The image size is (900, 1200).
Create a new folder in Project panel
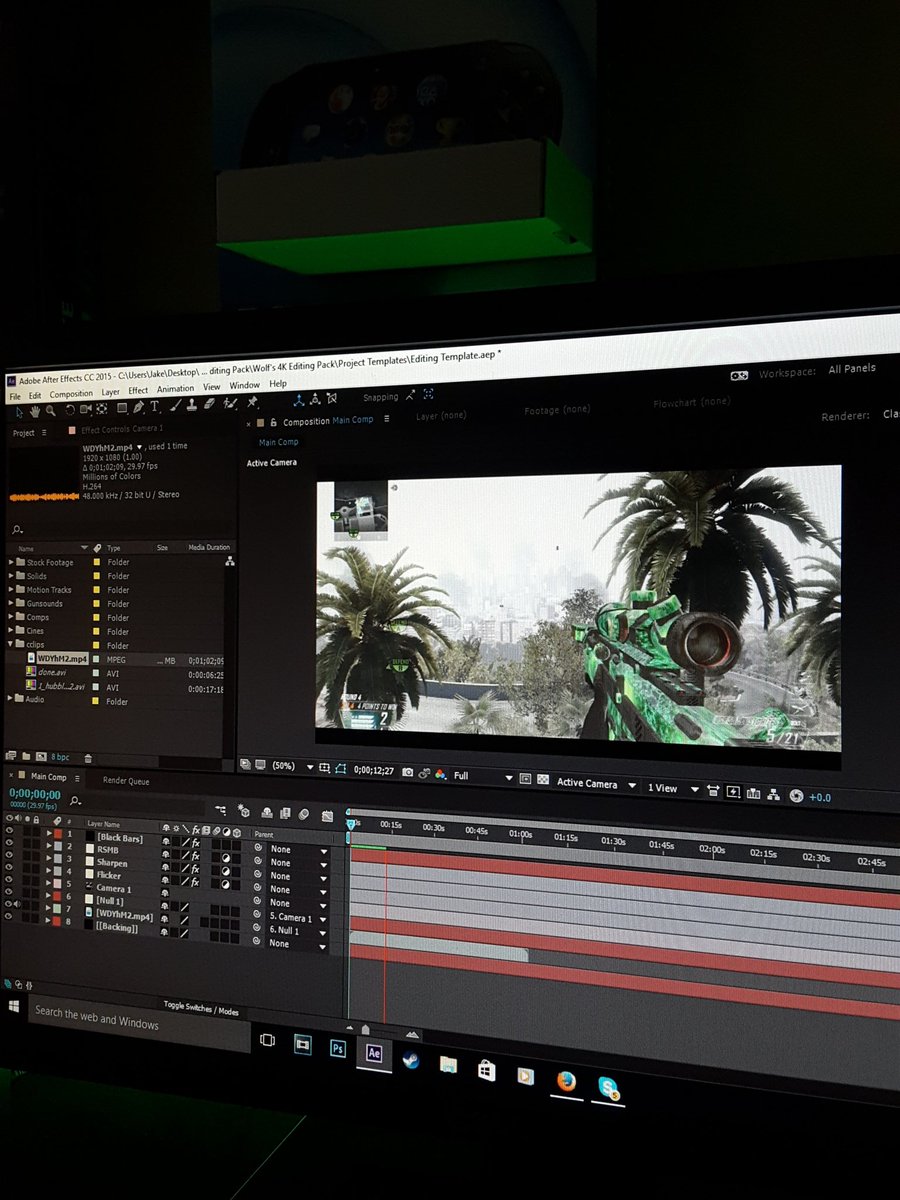(26, 757)
